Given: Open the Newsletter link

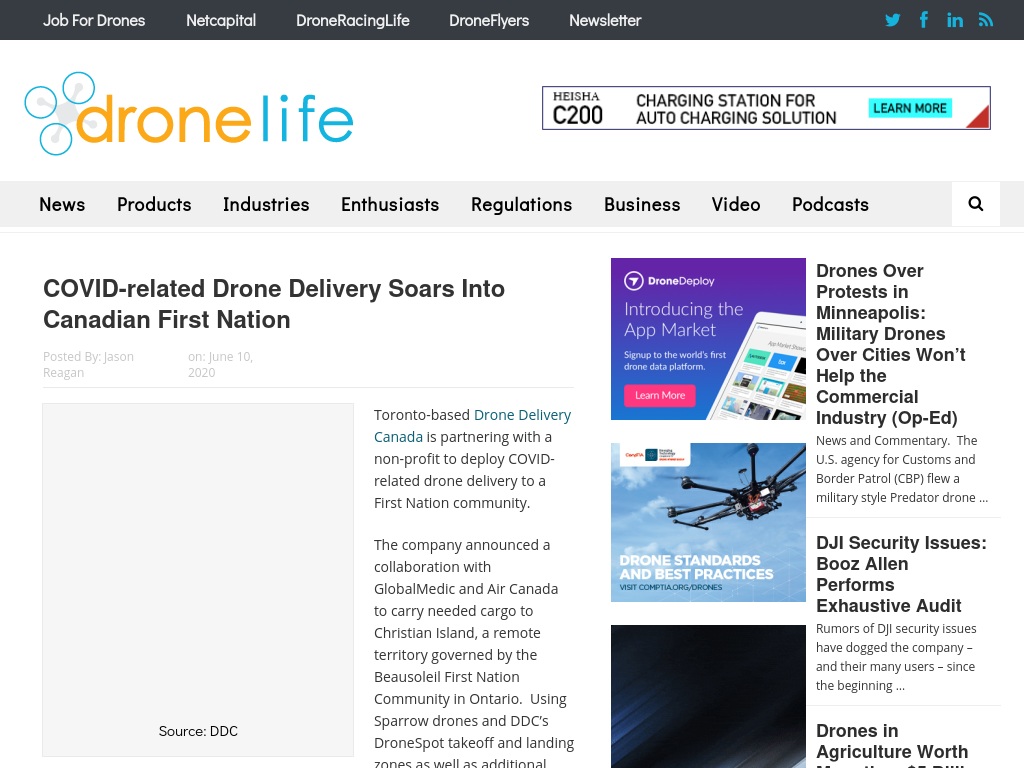Looking at the screenshot, I should [x=605, y=20].
